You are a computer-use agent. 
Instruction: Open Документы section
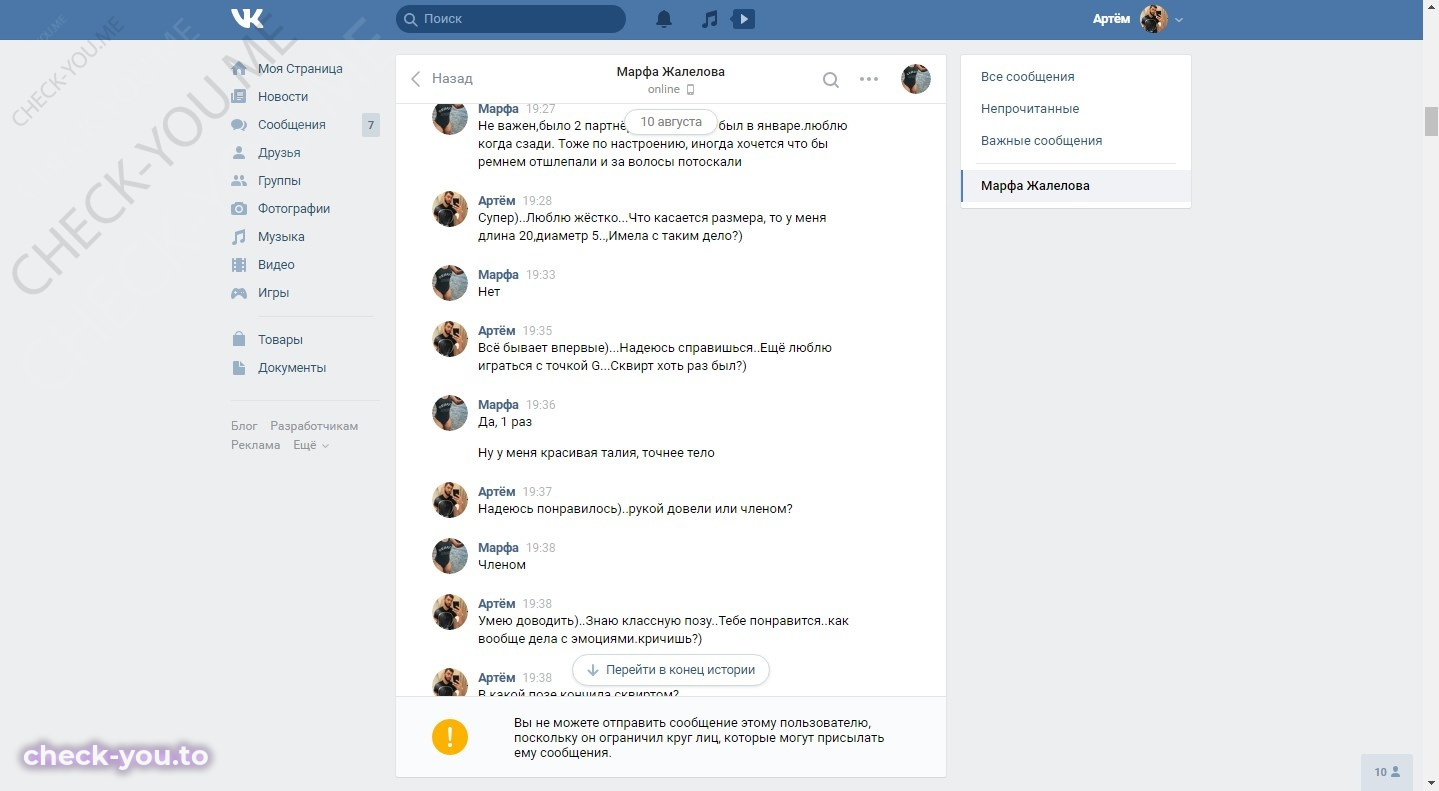(292, 368)
